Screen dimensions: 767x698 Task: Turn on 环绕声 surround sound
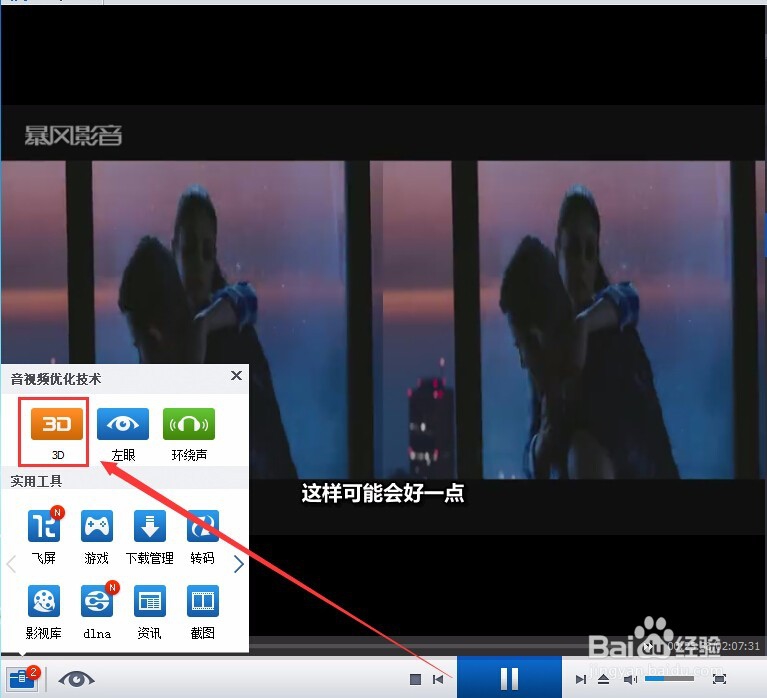click(x=189, y=424)
